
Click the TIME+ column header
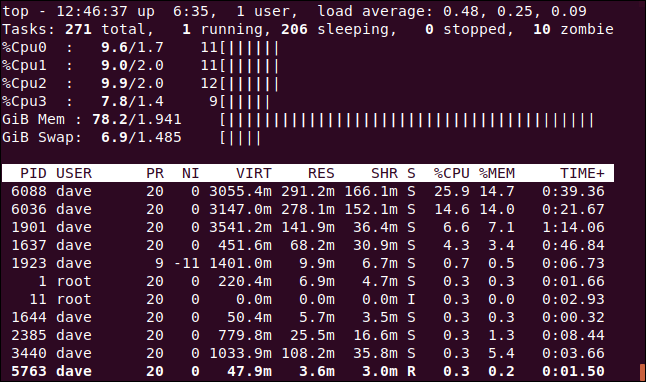pos(582,173)
